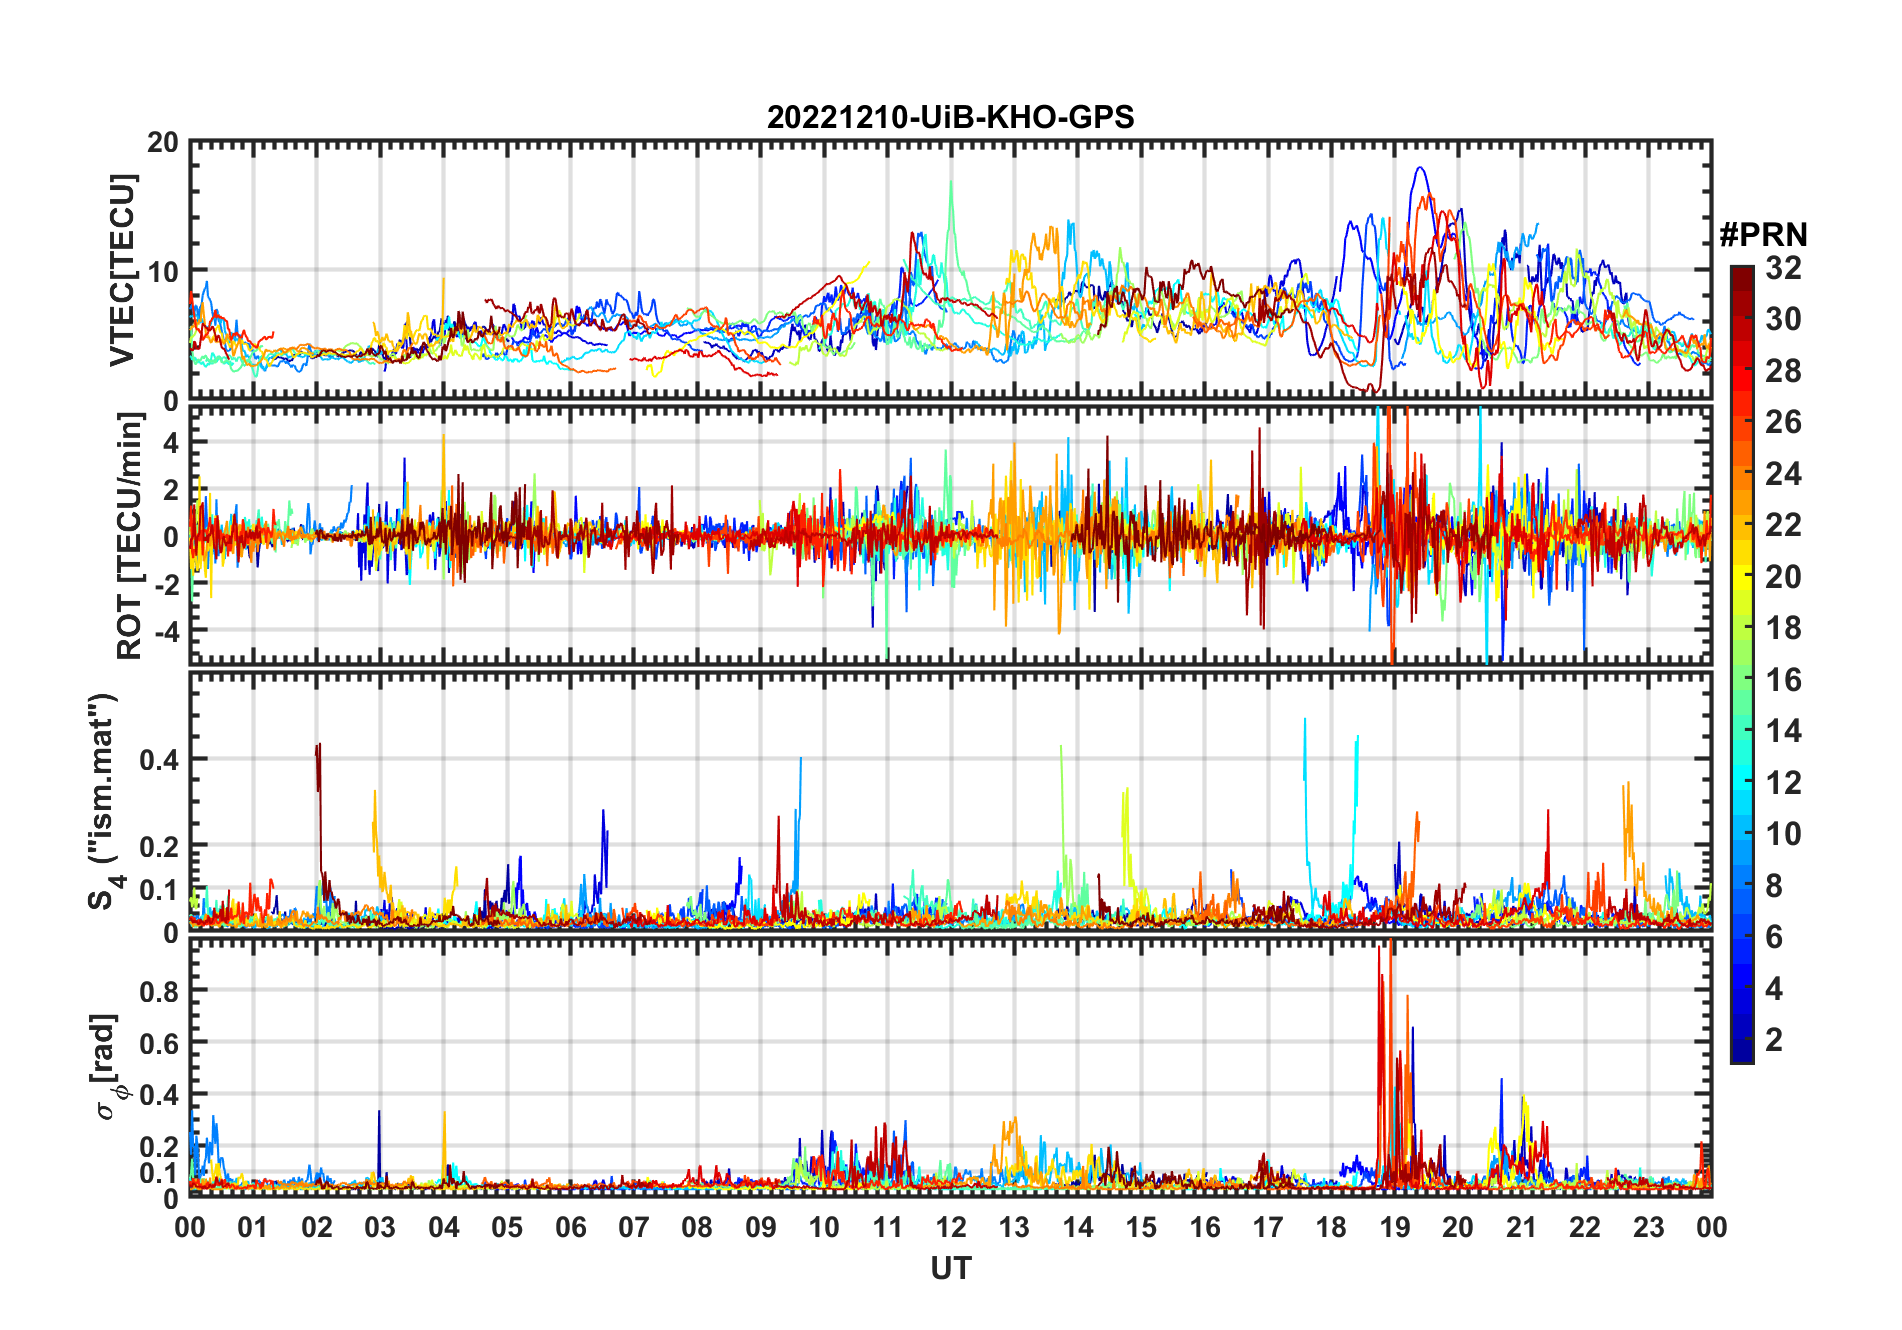
Task: Click the PRN jet colorbar
Action: click(1742, 664)
